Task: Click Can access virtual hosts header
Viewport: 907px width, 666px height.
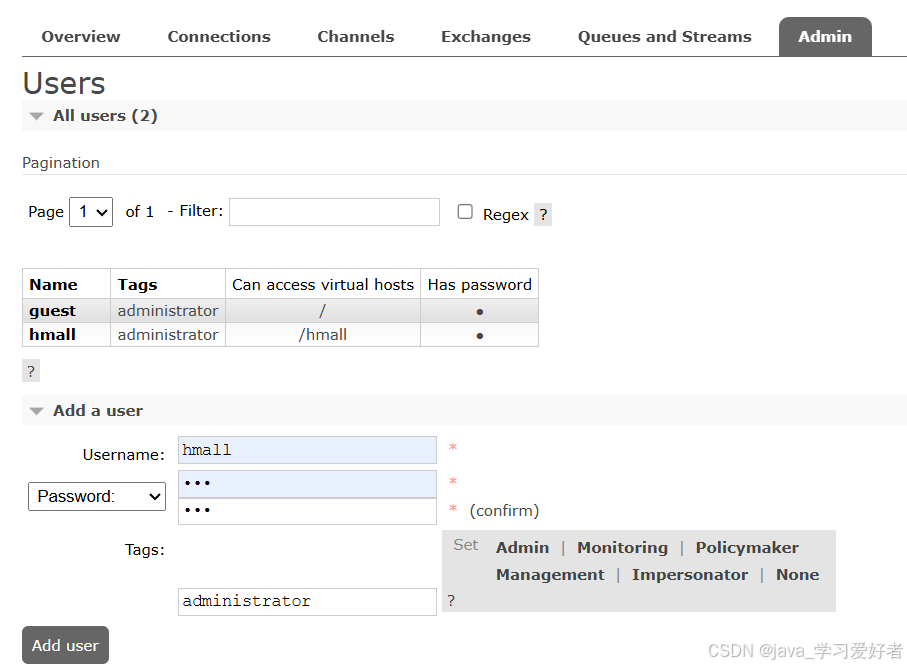Action: point(323,285)
